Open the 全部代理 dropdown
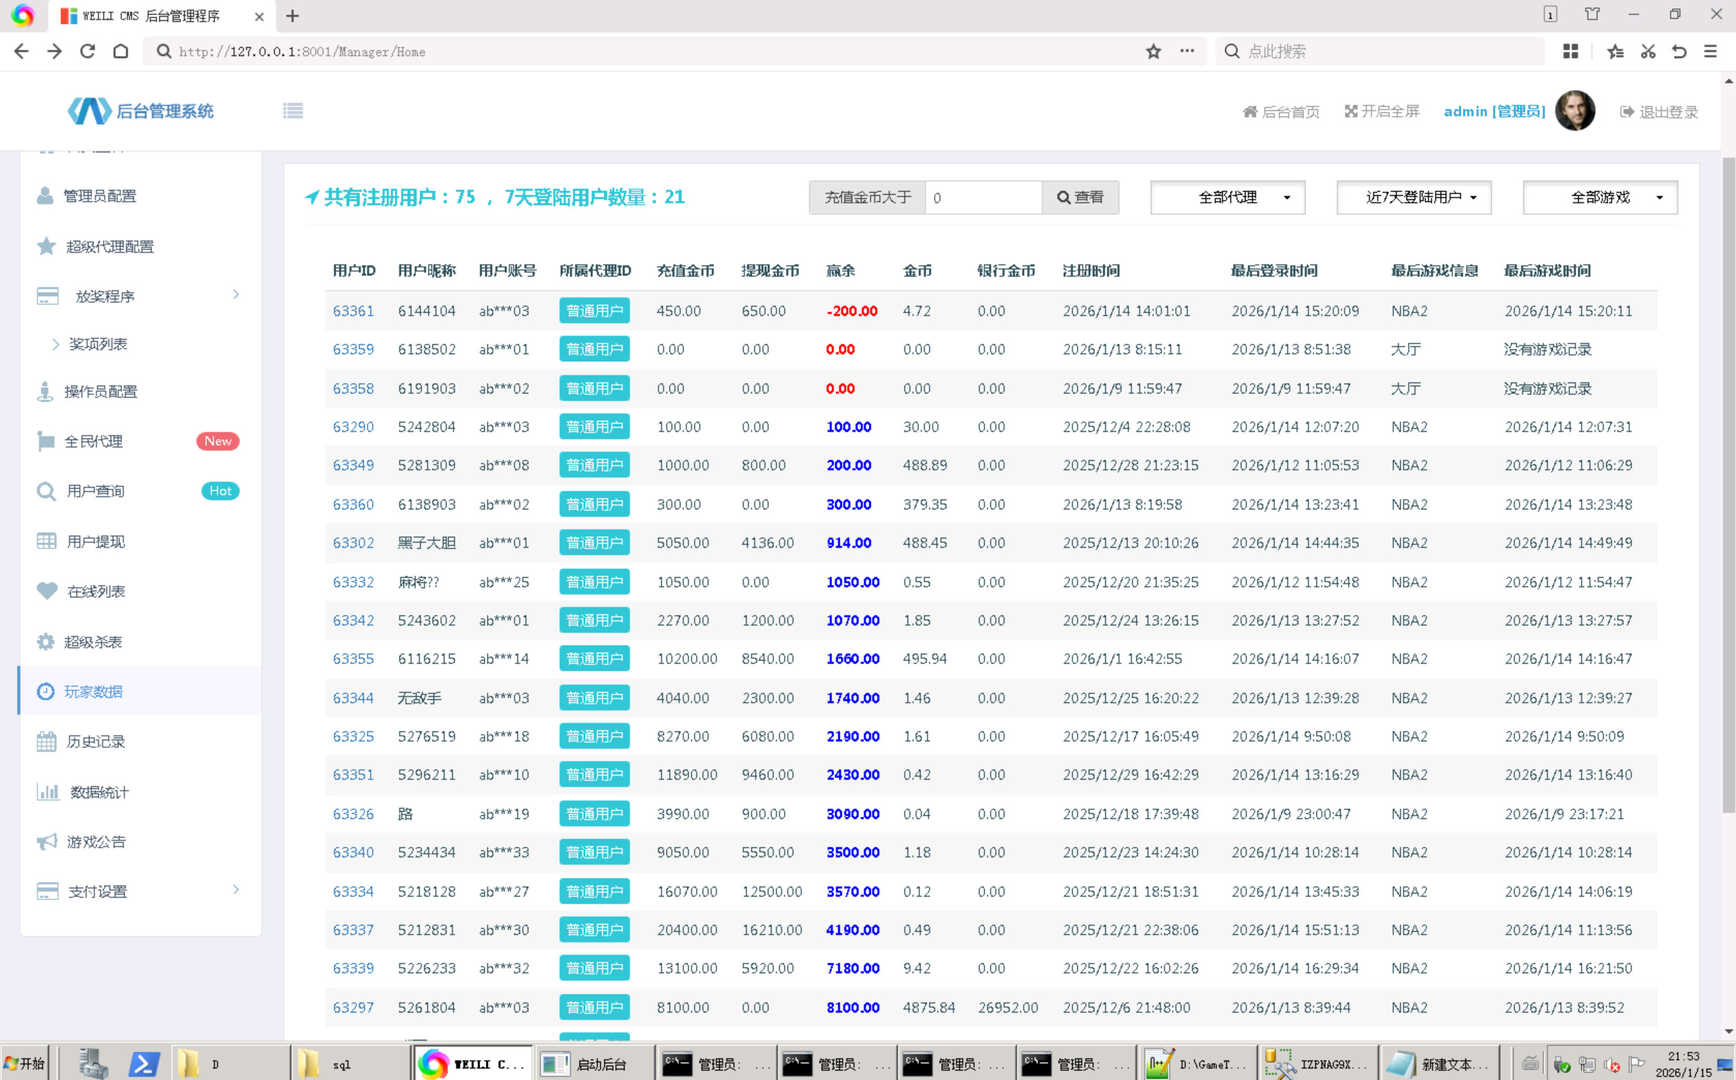This screenshot has height=1080, width=1736. (x=1228, y=197)
